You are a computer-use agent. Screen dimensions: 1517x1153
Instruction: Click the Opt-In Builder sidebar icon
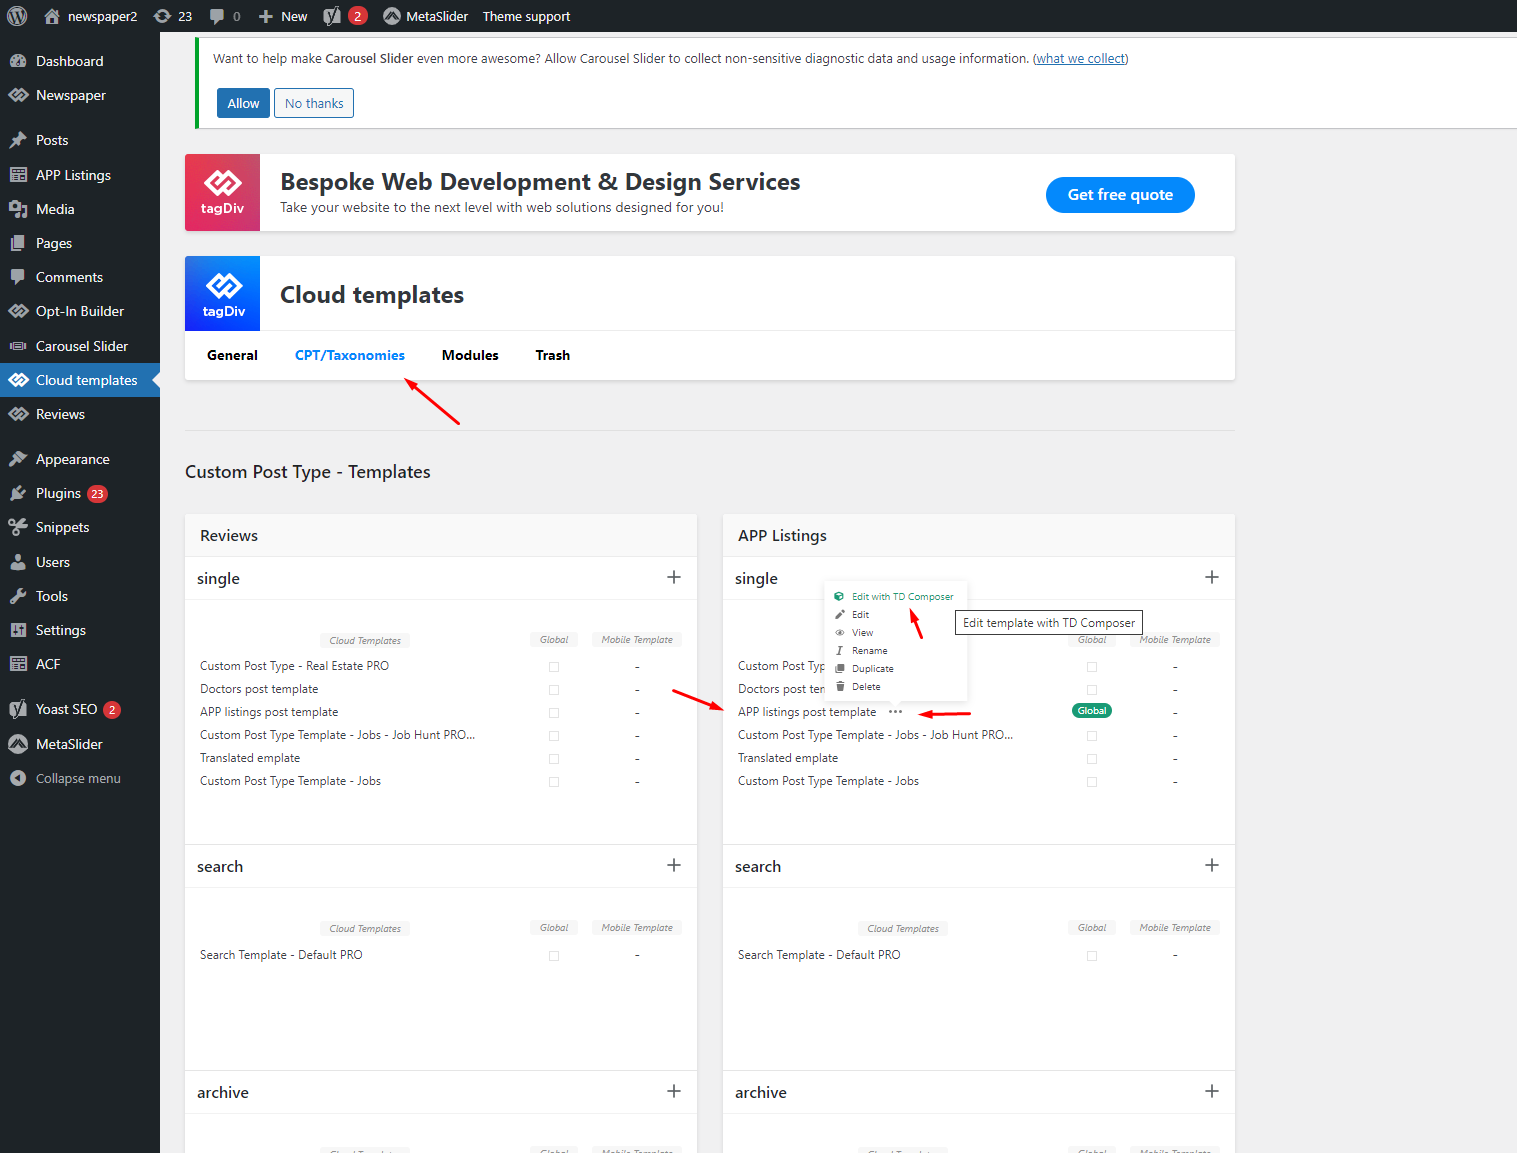pos(18,311)
